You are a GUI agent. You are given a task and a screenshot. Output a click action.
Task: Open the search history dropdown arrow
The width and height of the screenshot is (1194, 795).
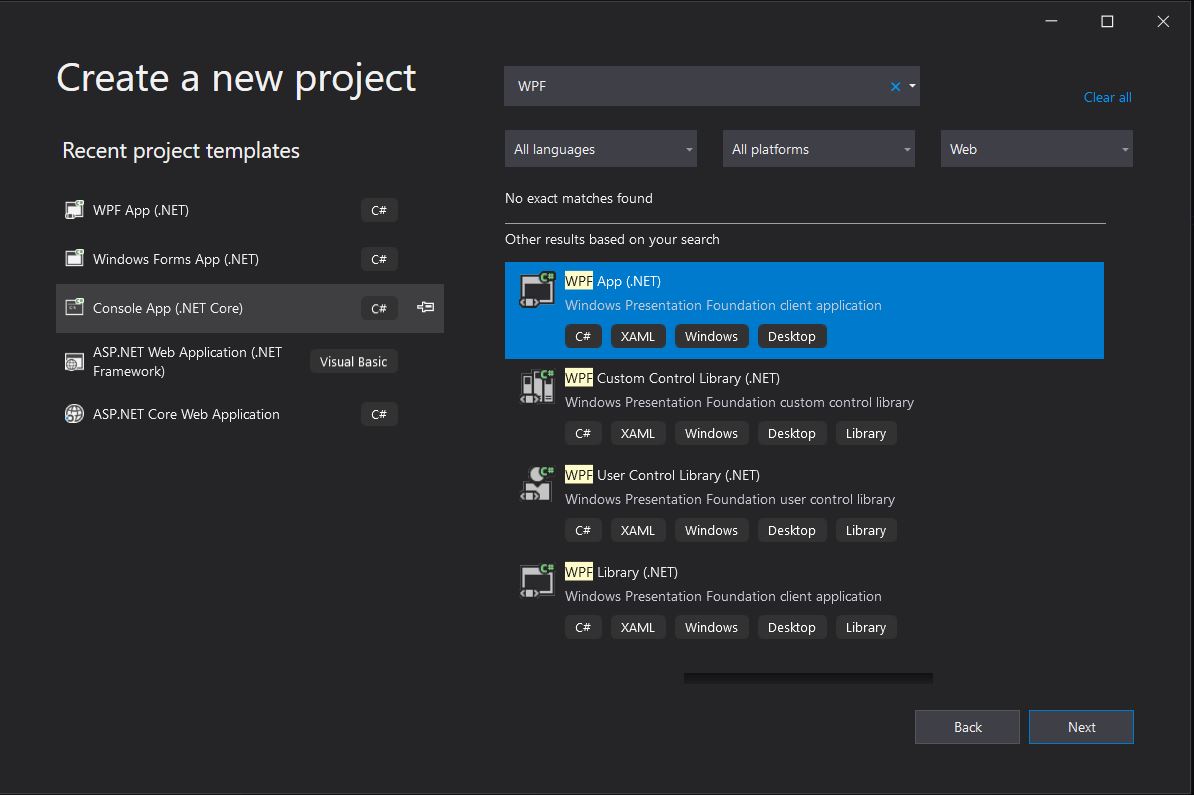pos(911,86)
